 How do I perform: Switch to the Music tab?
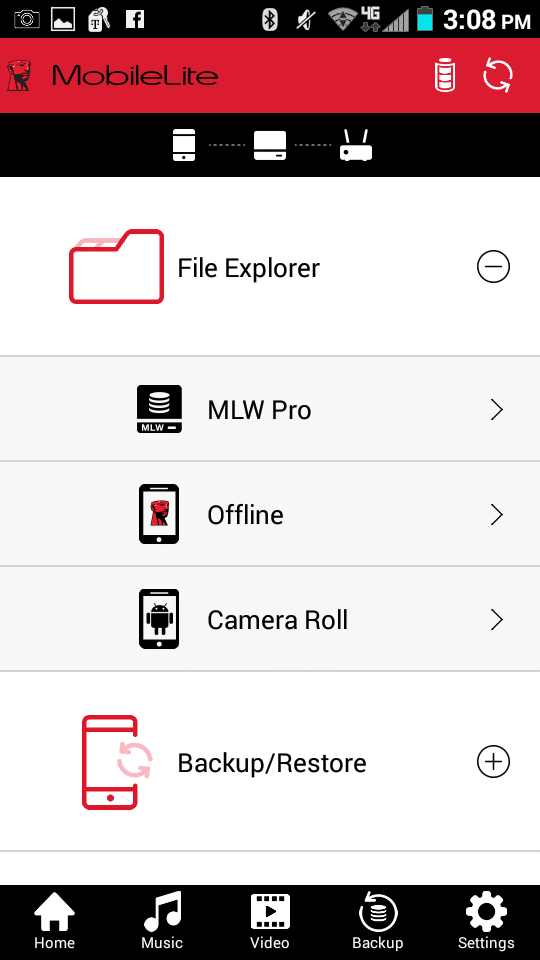(162, 922)
